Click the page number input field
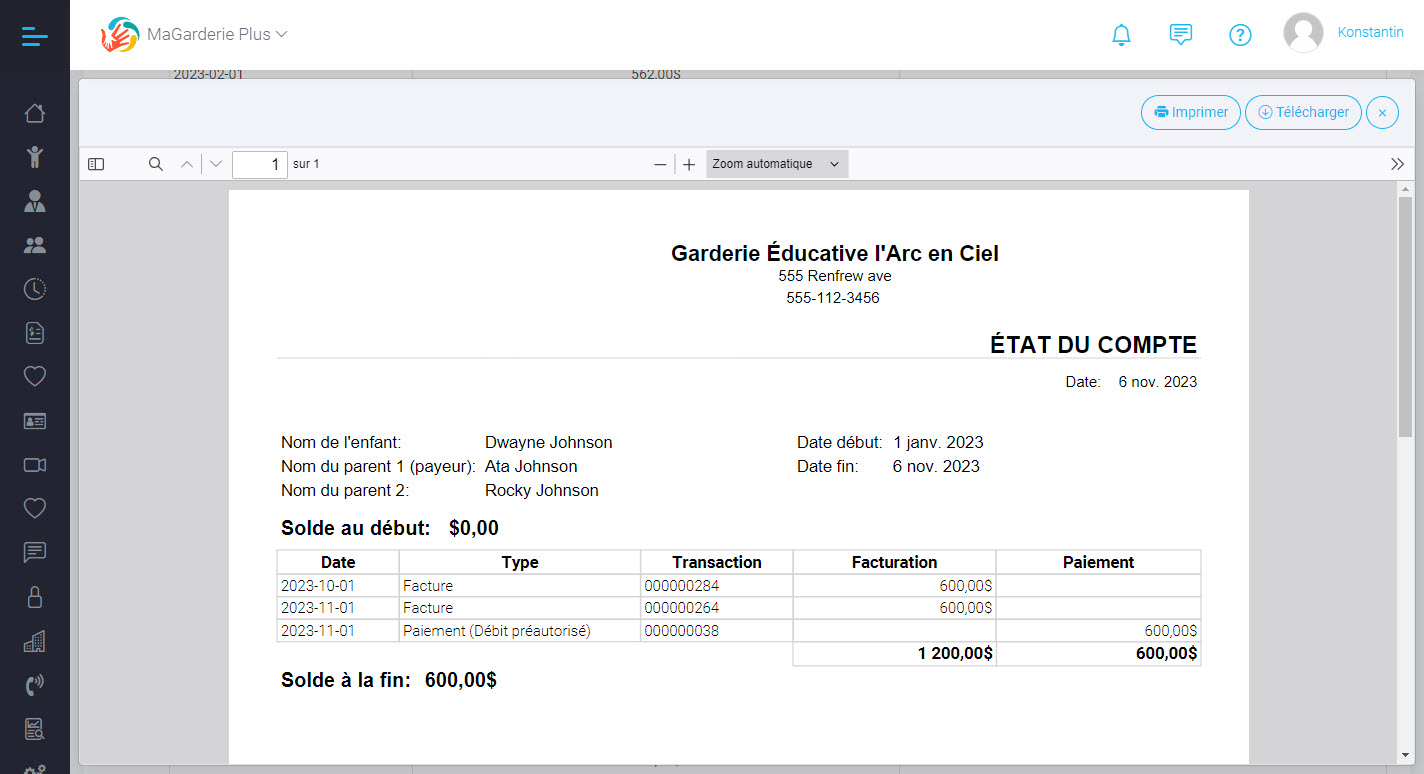 (259, 164)
